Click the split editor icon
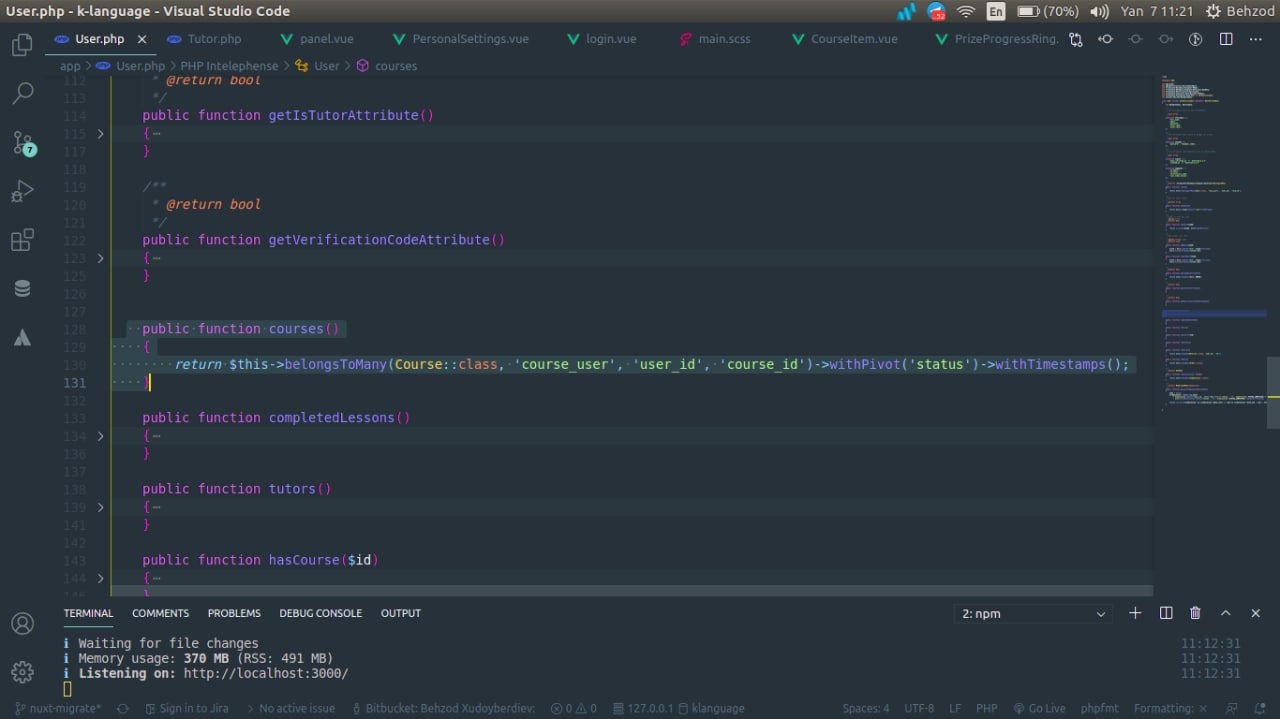The image size is (1280, 719). click(x=1226, y=39)
